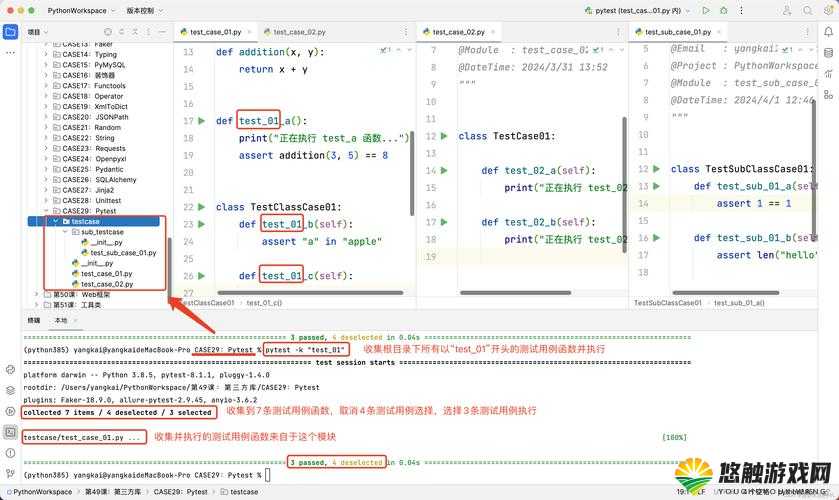The image size is (839, 500).
Task: Click the Run button in top toolbar
Action: point(706,10)
